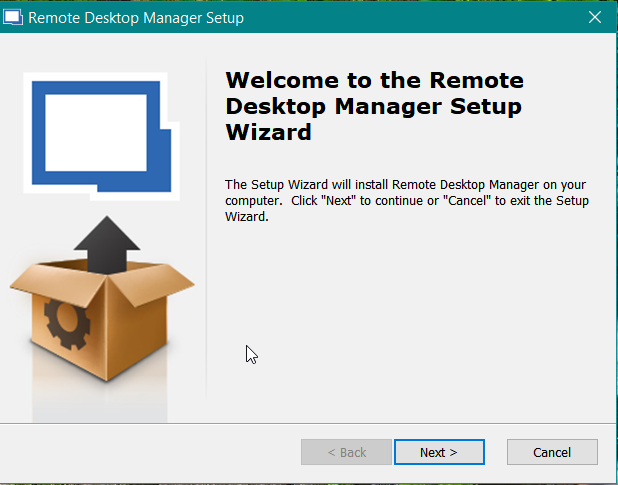This screenshot has width=618, height=485.
Task: Close the setup window with the X button
Action: (x=594, y=17)
